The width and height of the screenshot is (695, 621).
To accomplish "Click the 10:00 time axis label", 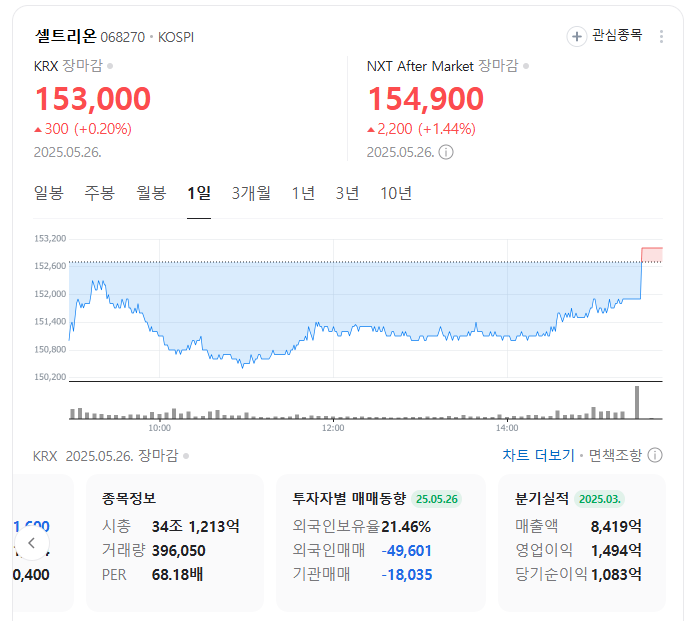I will click(x=159, y=428).
